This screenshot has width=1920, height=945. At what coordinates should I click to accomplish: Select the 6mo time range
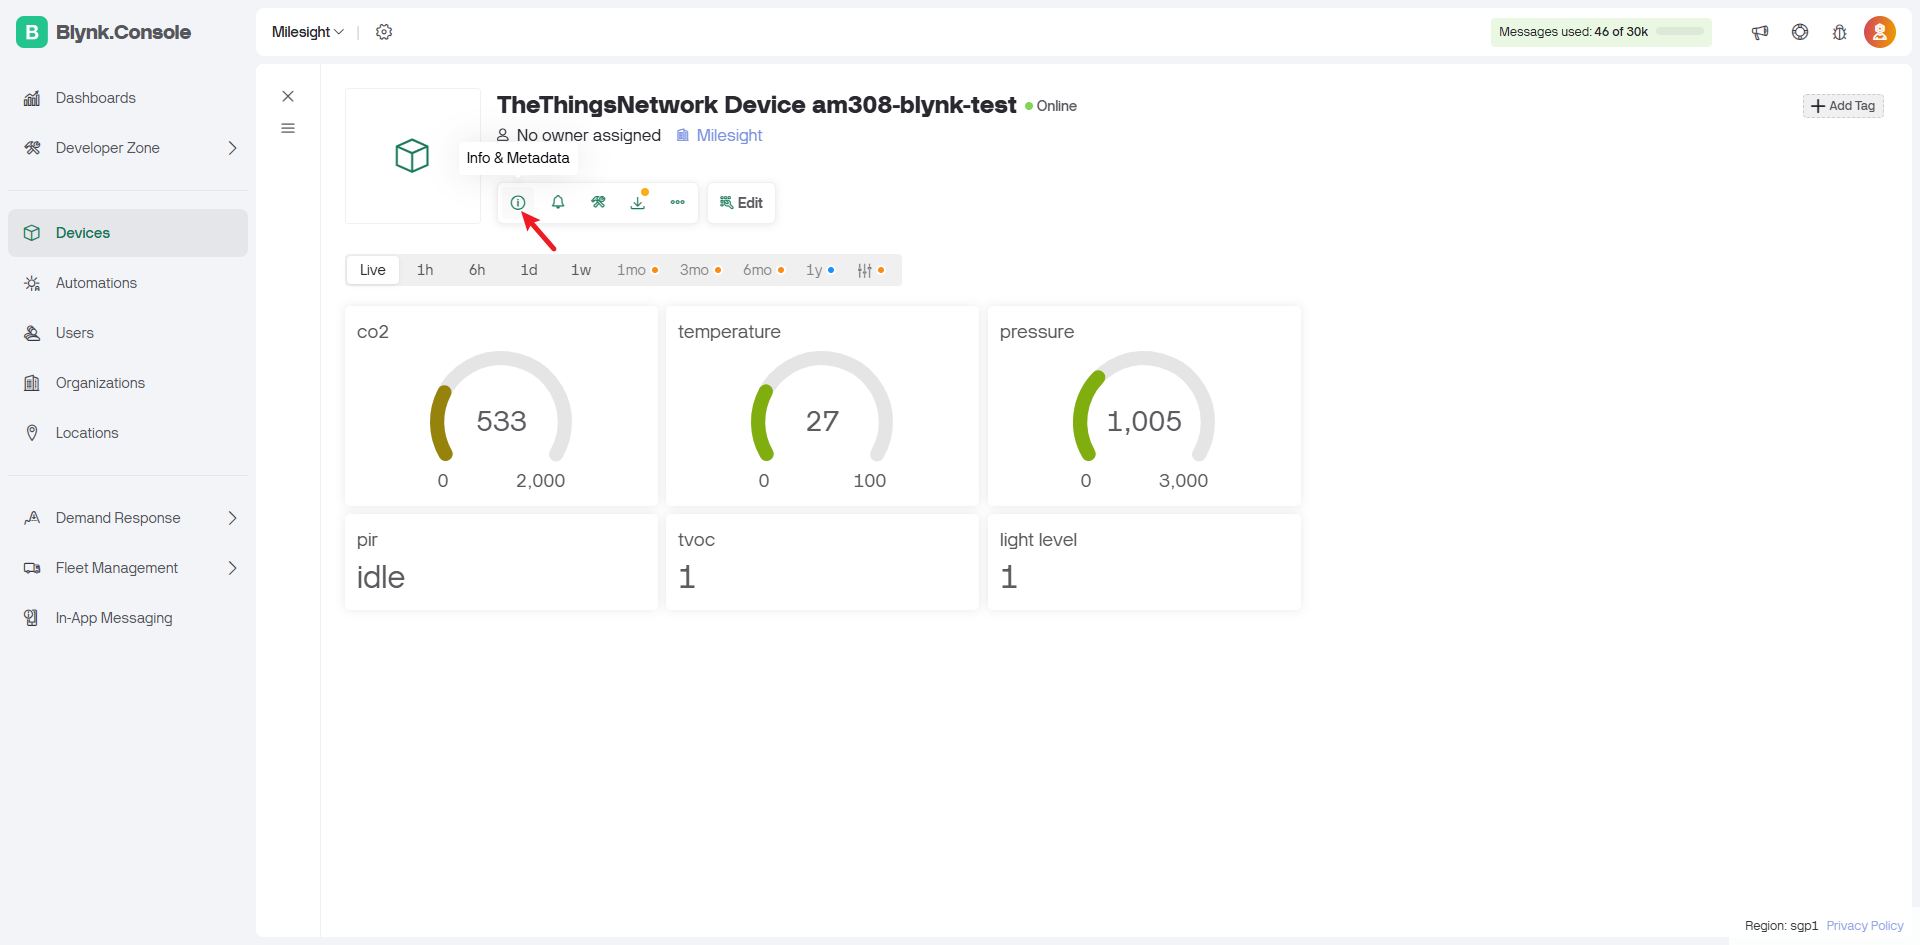763,270
